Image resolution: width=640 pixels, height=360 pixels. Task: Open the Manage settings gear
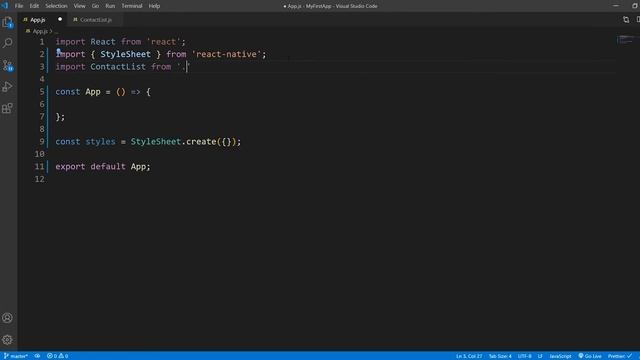point(7,340)
